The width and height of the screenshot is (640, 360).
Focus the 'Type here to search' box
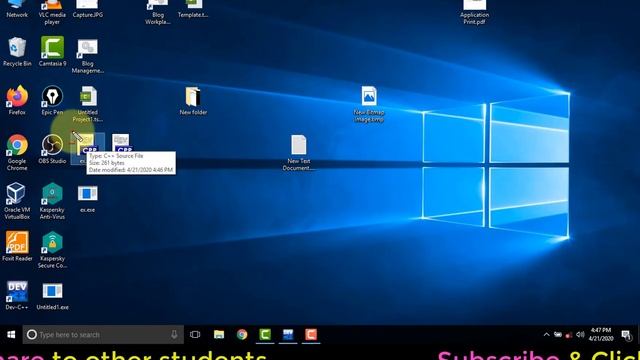tap(103, 335)
